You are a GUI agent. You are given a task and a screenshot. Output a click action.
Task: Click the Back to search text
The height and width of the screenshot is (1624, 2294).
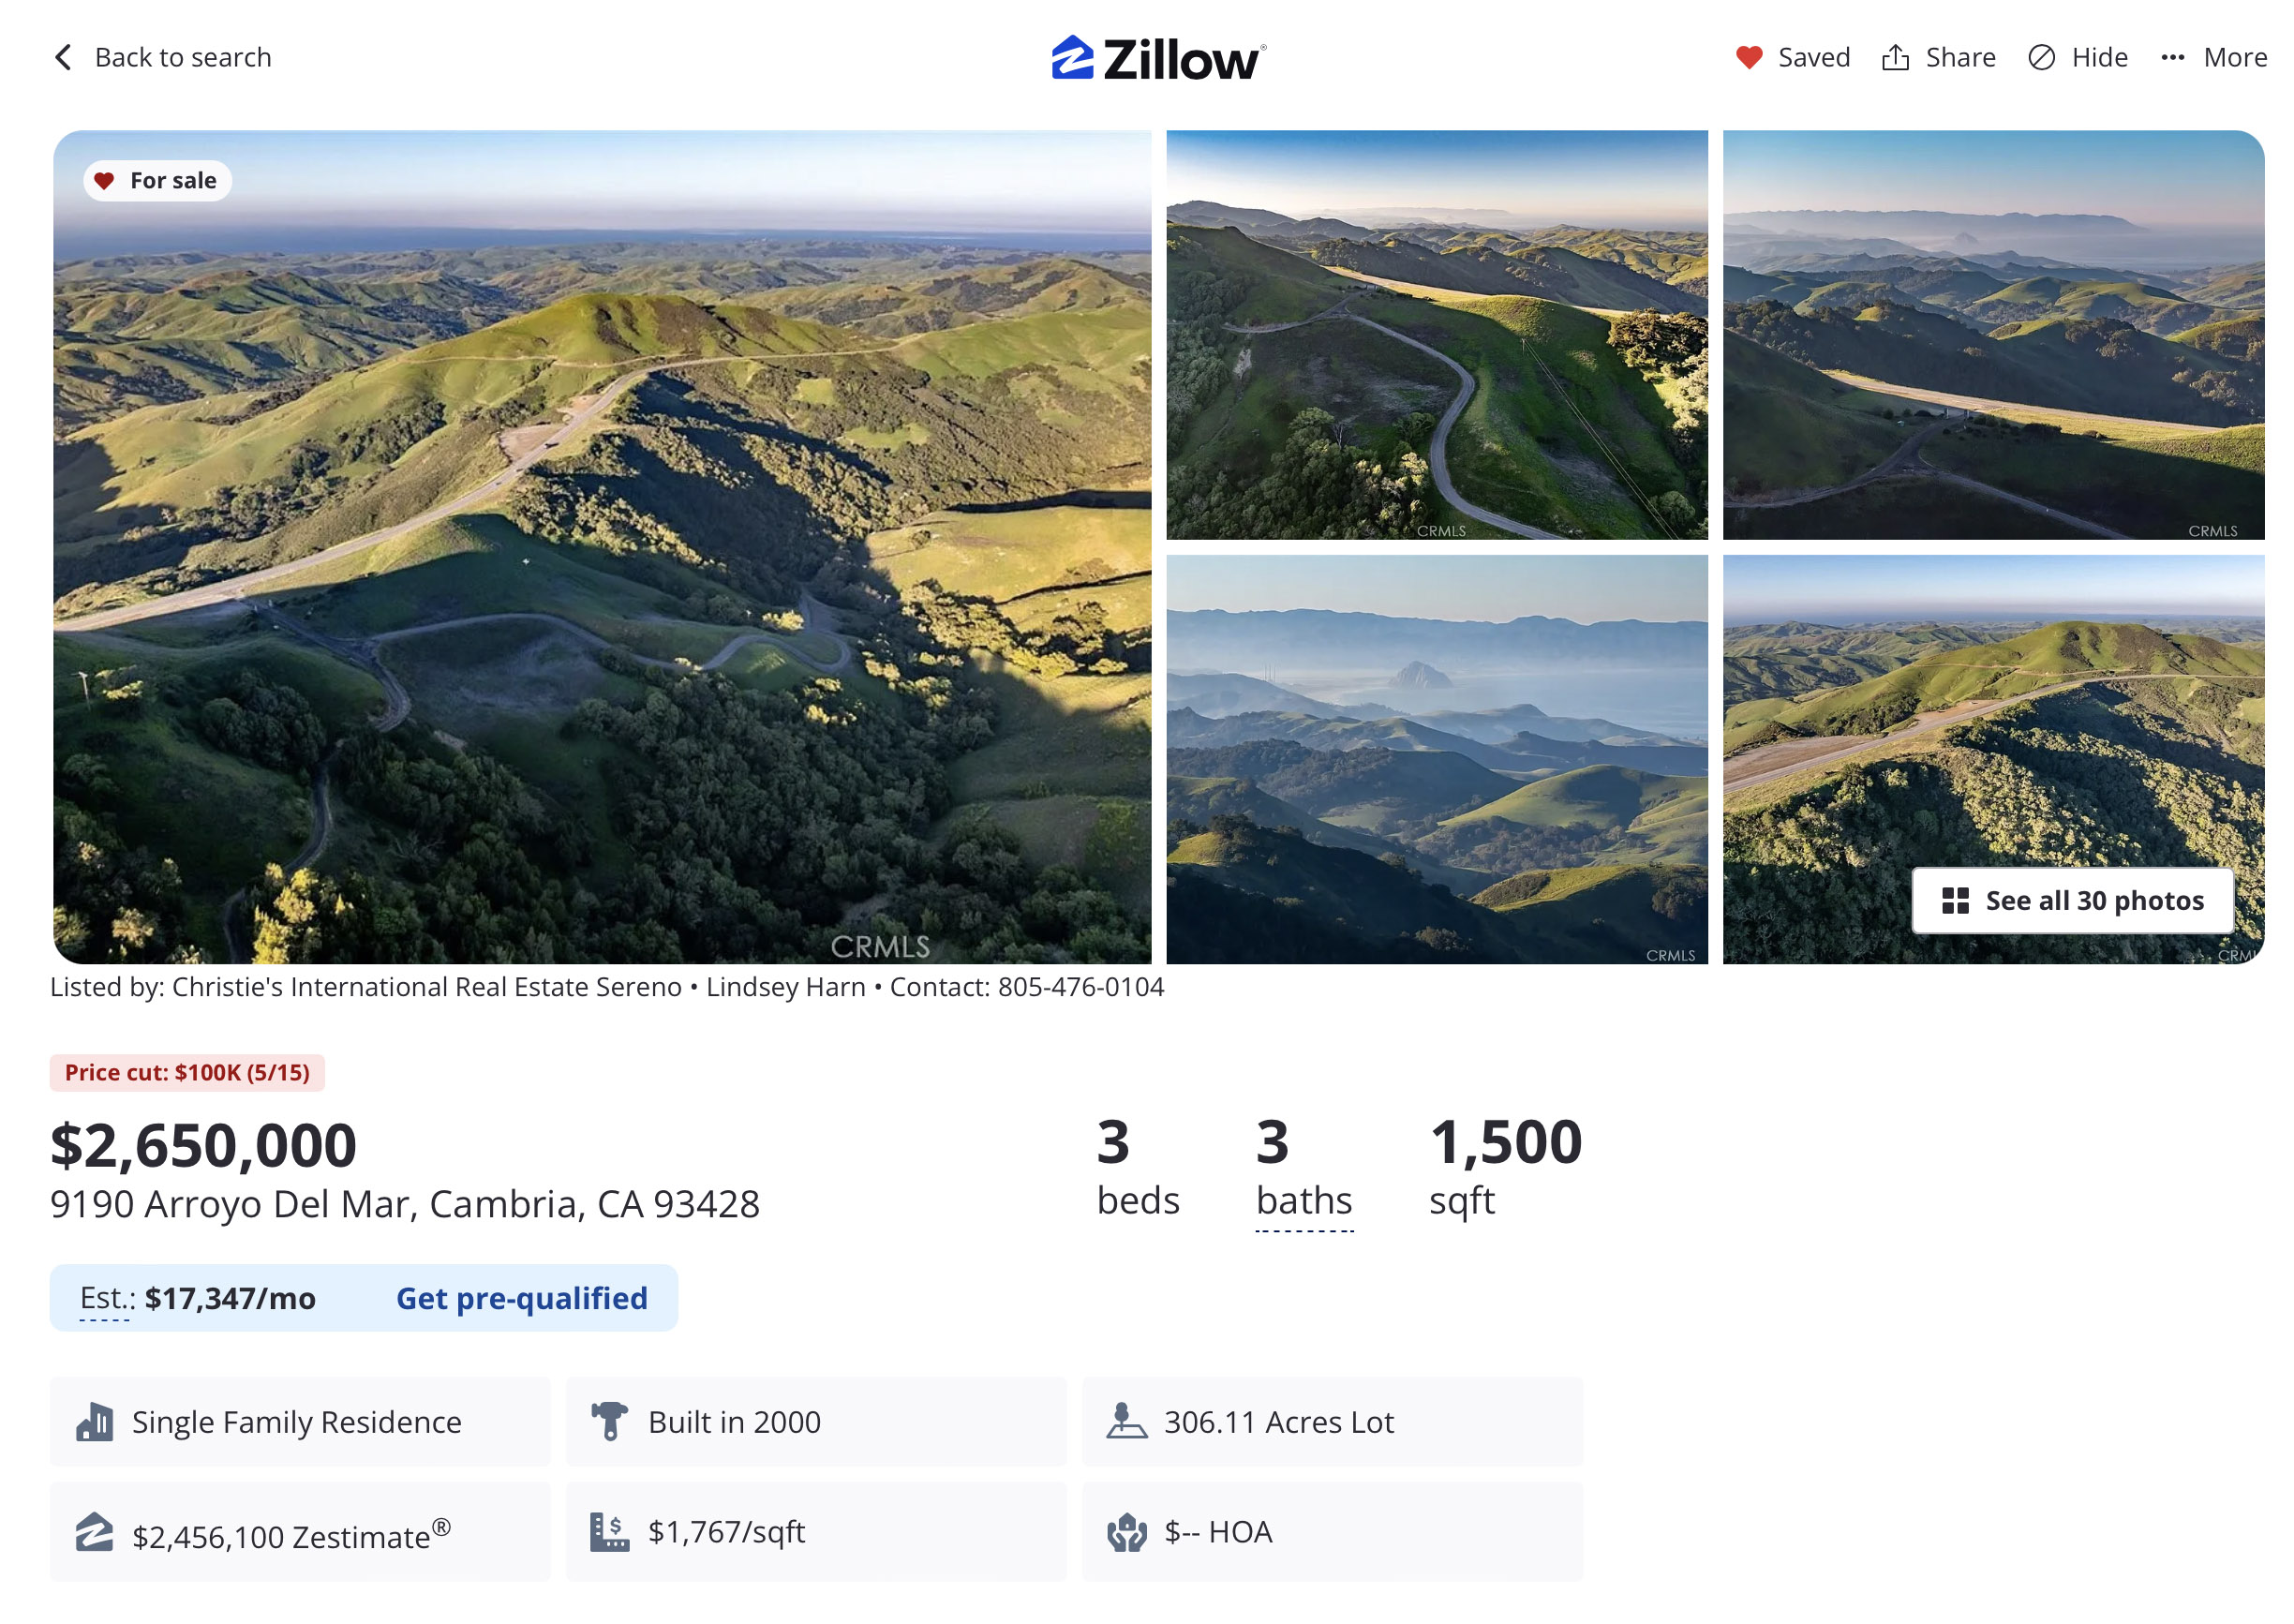pos(183,57)
